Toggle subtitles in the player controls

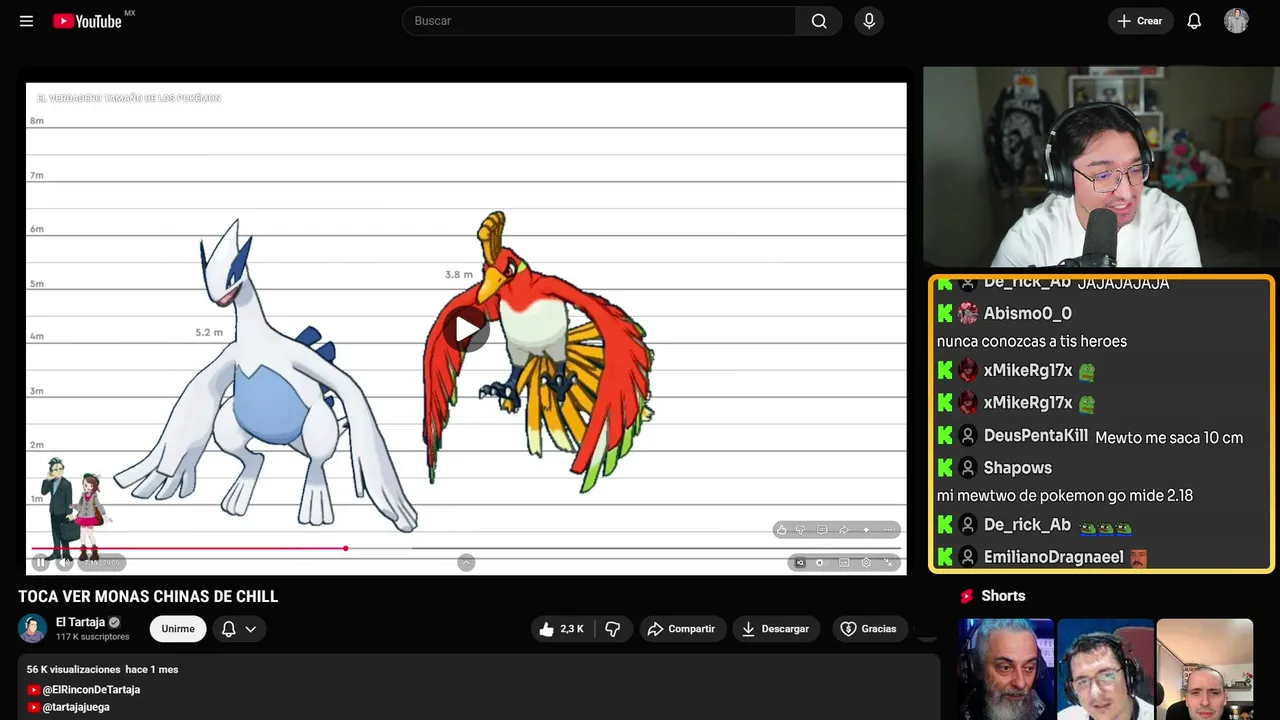[x=844, y=563]
